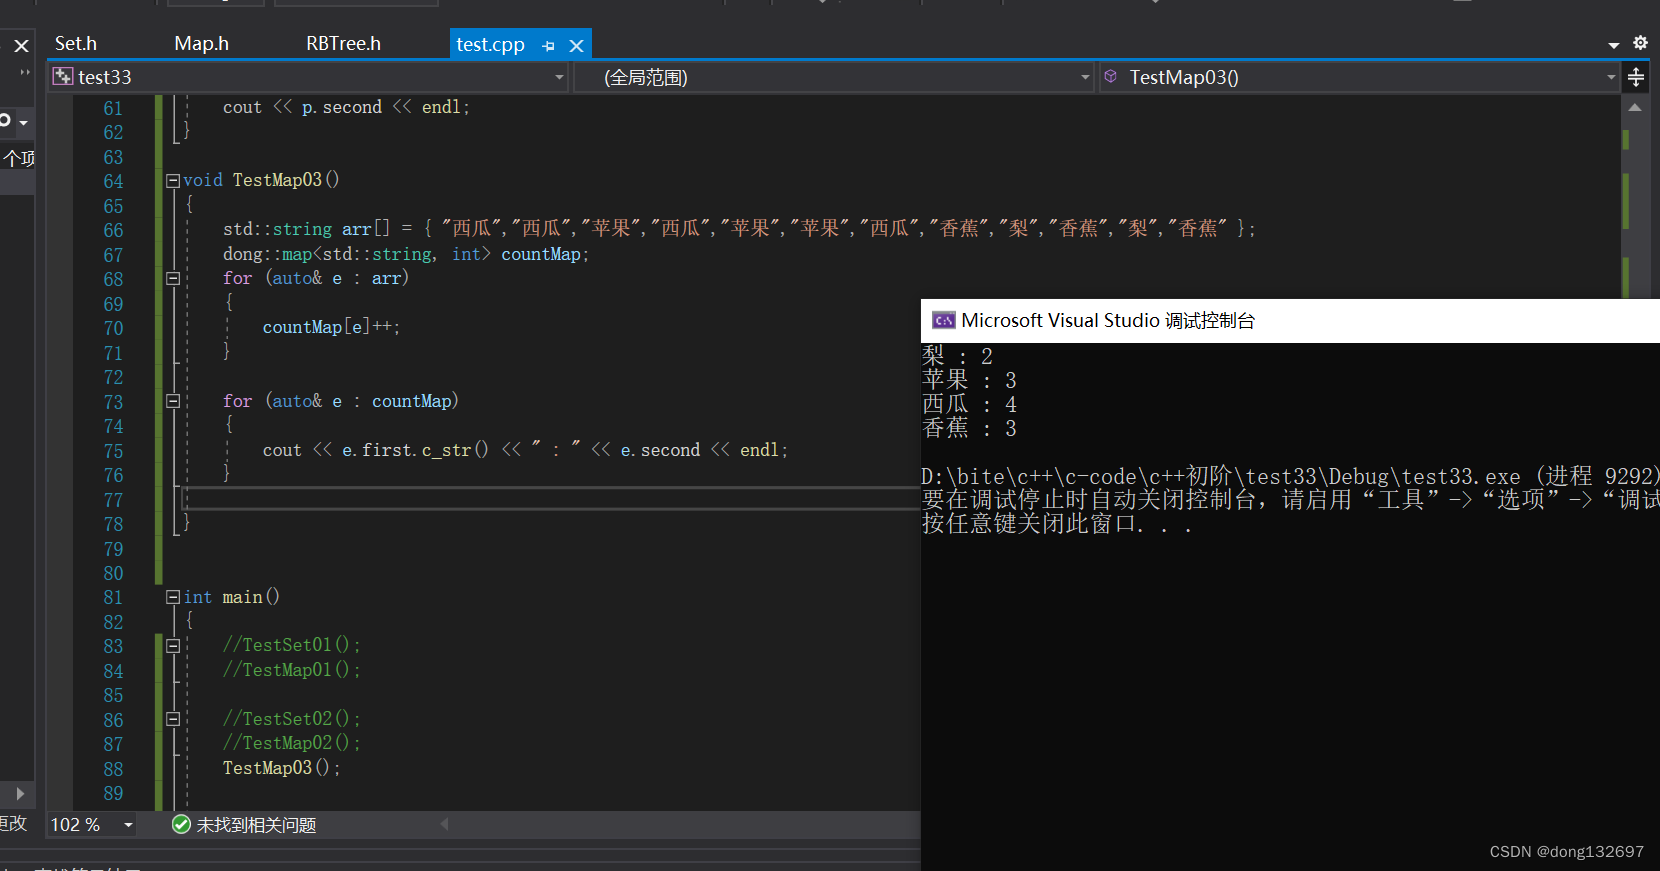Click the cout << p.second line
Viewport: 1660px width, 871px height.
346,107
